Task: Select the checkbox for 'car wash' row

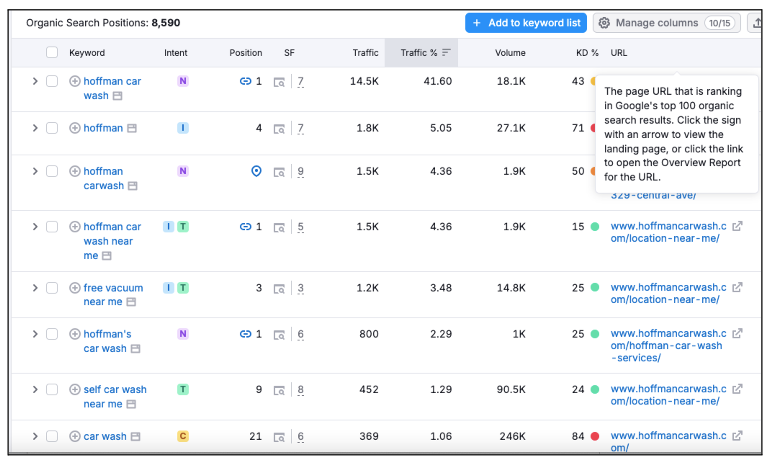Action: pyautogui.click(x=52, y=436)
